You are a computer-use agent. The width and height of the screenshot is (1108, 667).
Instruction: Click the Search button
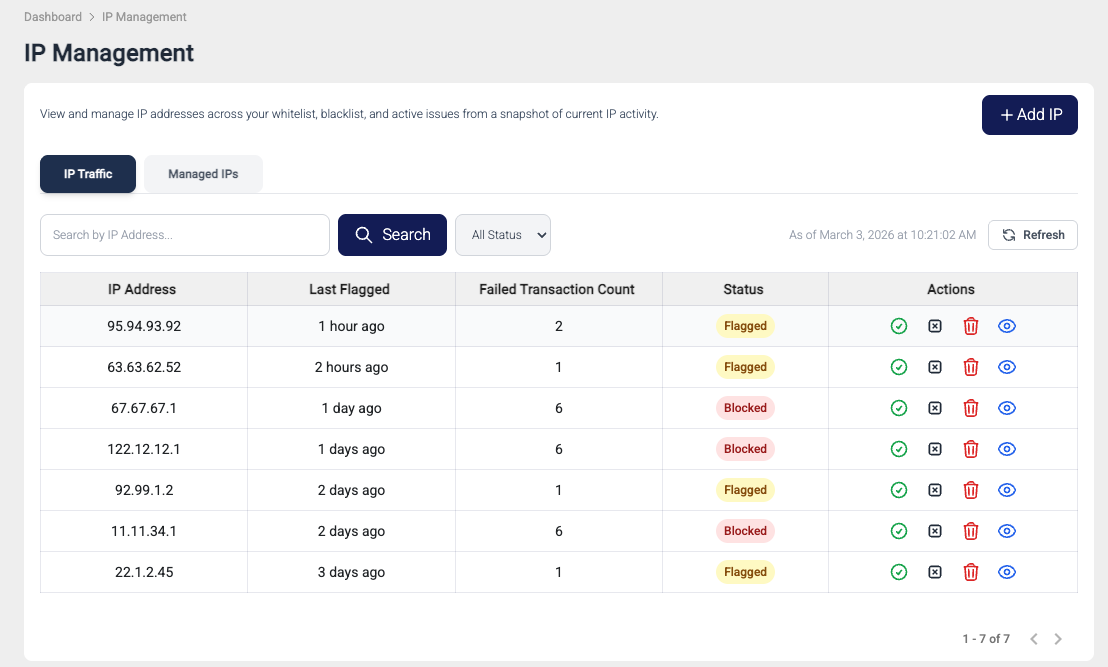coord(392,235)
